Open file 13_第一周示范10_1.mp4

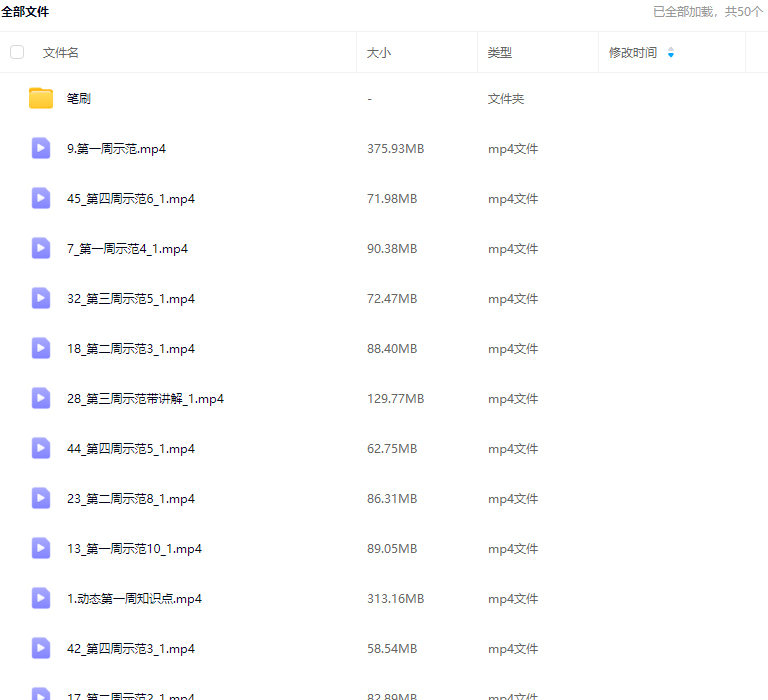(134, 549)
